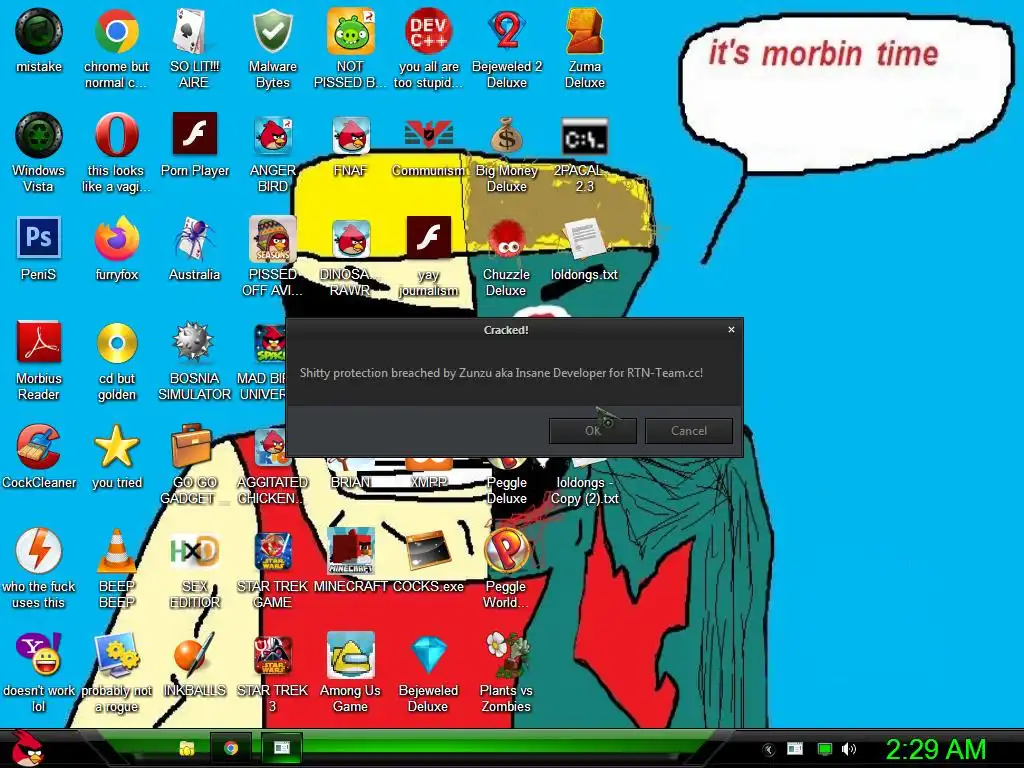Select the Photoshop 'PeniS' icon

[x=39, y=238]
